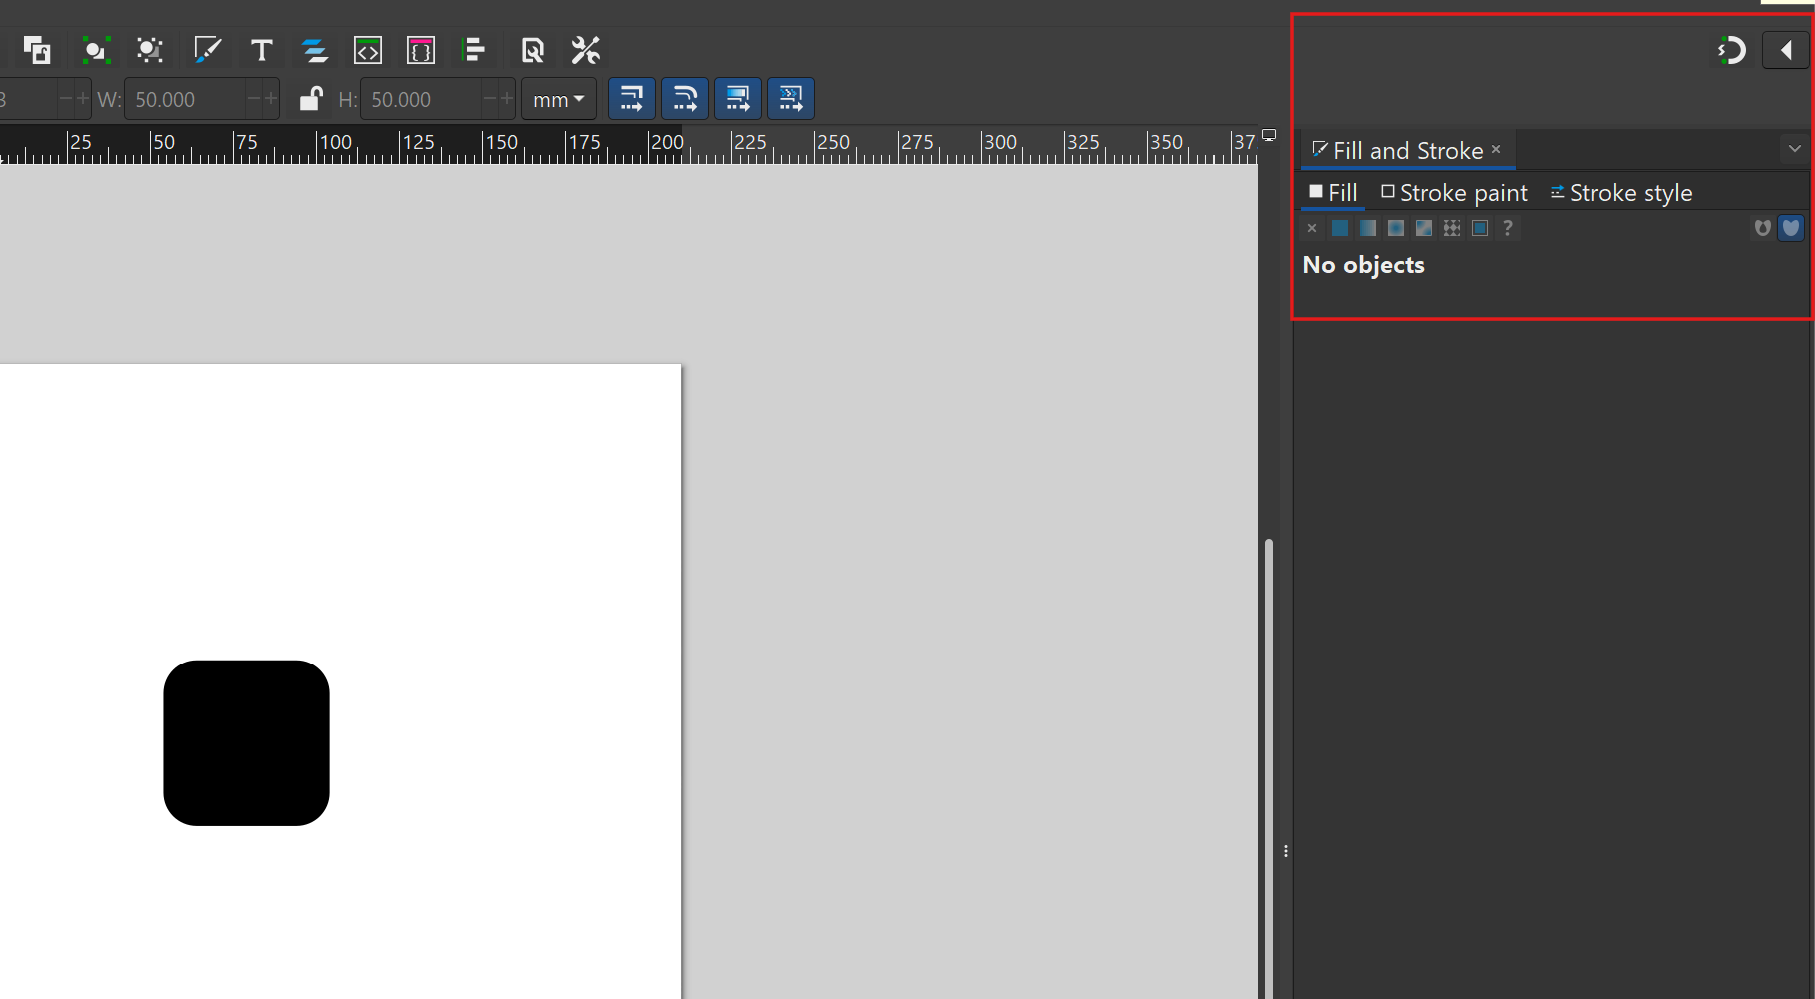Switch to the Stroke paint tab

click(1454, 192)
